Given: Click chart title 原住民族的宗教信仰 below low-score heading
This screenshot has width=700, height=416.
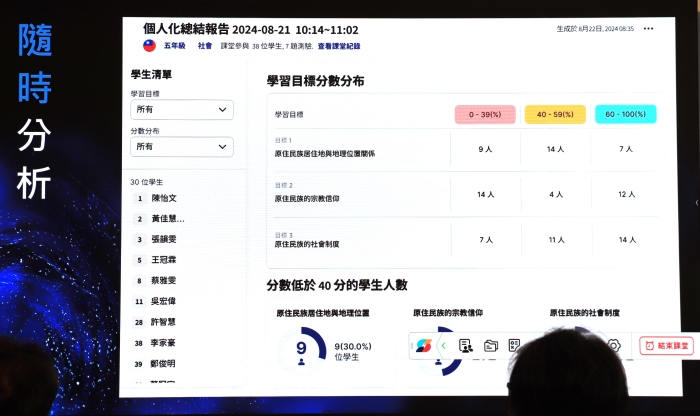Looking at the screenshot, I should pos(448,312).
